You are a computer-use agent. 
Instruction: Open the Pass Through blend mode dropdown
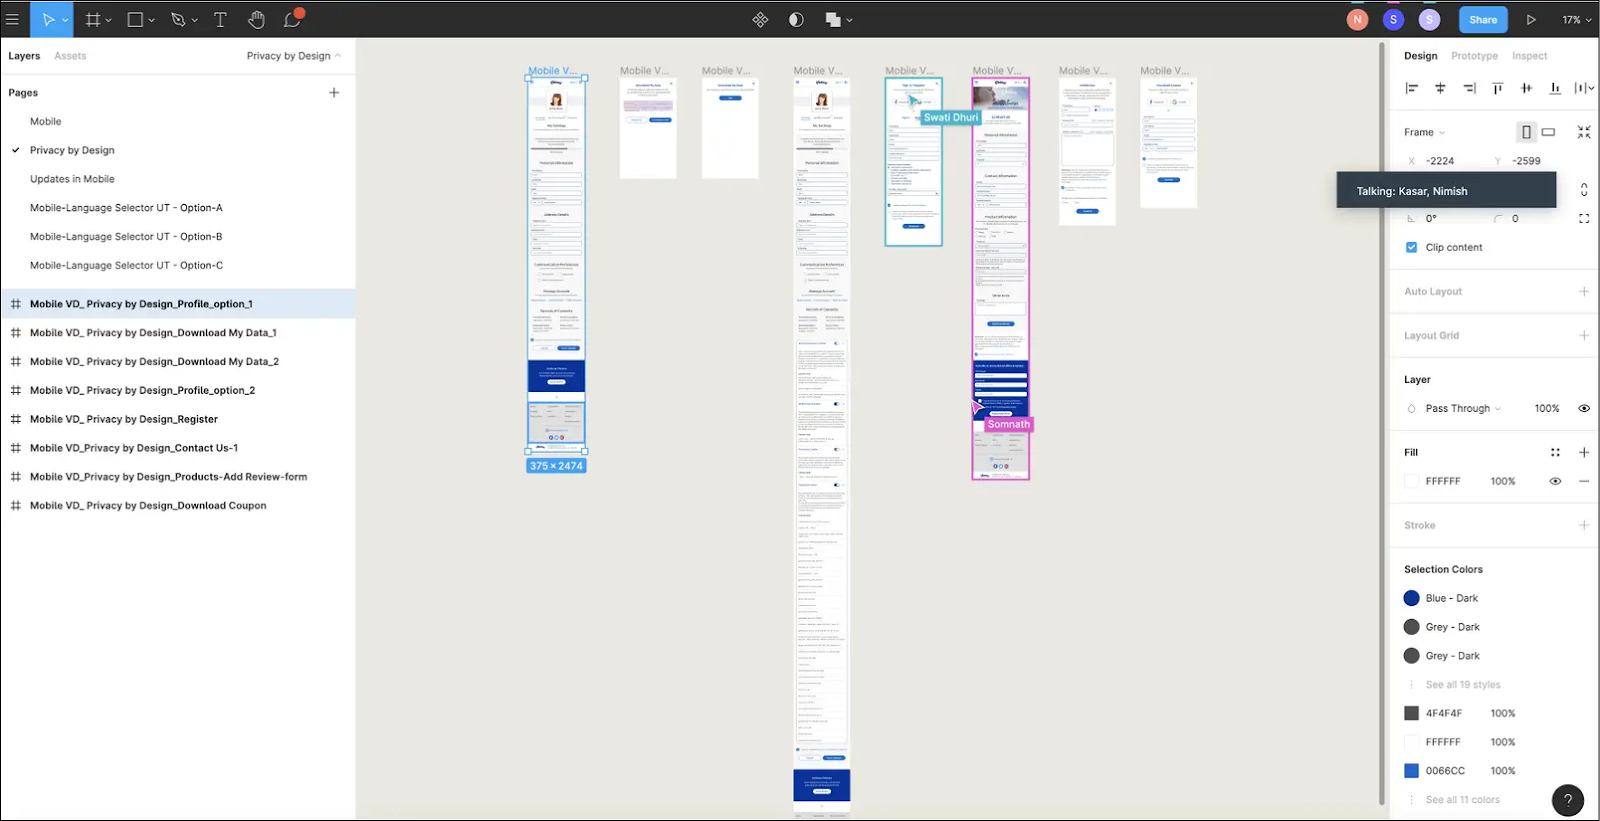1463,408
